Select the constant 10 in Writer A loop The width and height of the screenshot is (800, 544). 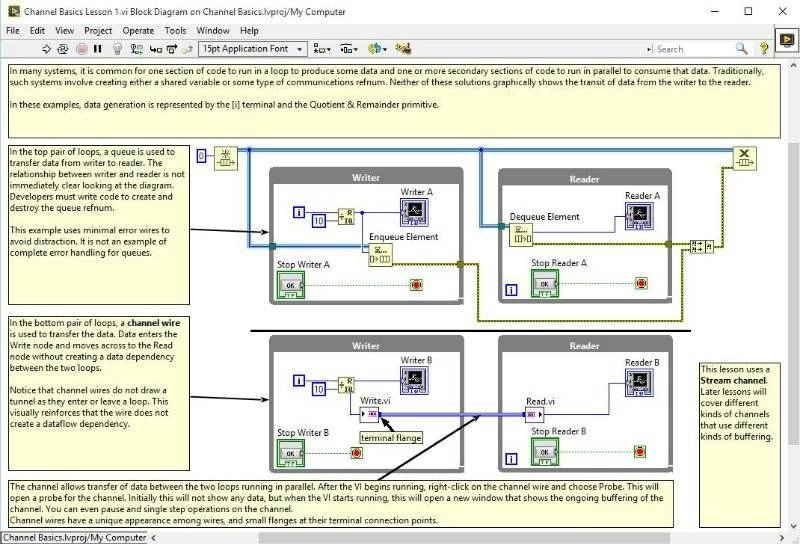click(319, 221)
